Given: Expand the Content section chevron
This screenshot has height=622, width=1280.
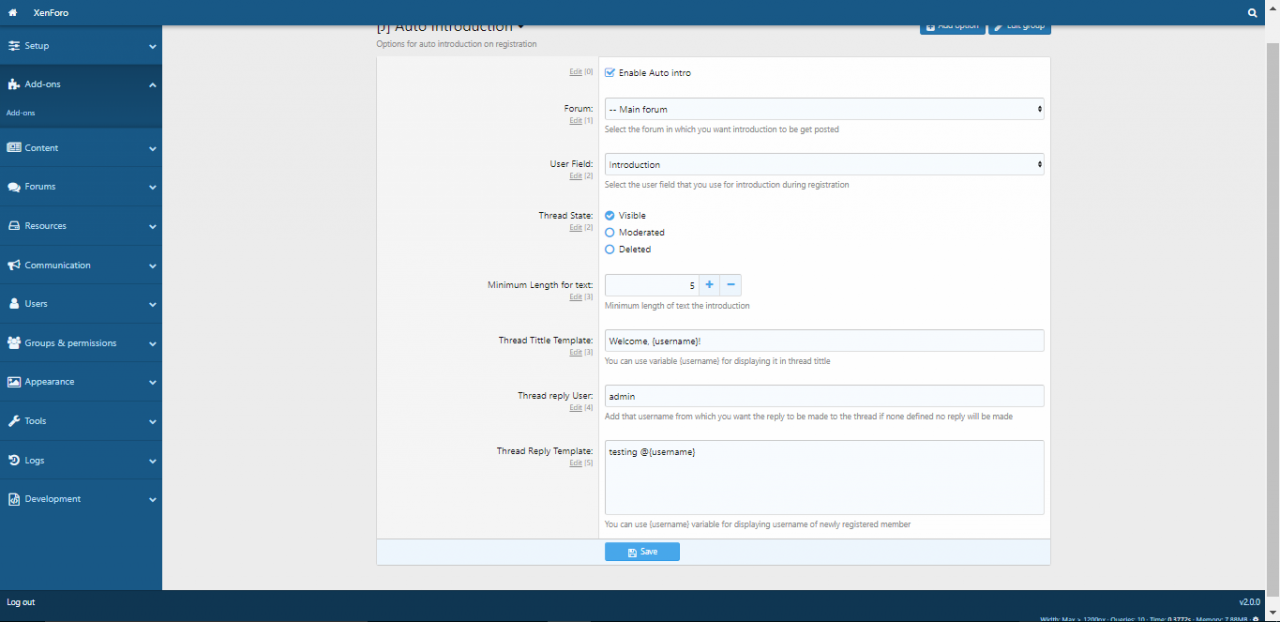Looking at the screenshot, I should [152, 148].
